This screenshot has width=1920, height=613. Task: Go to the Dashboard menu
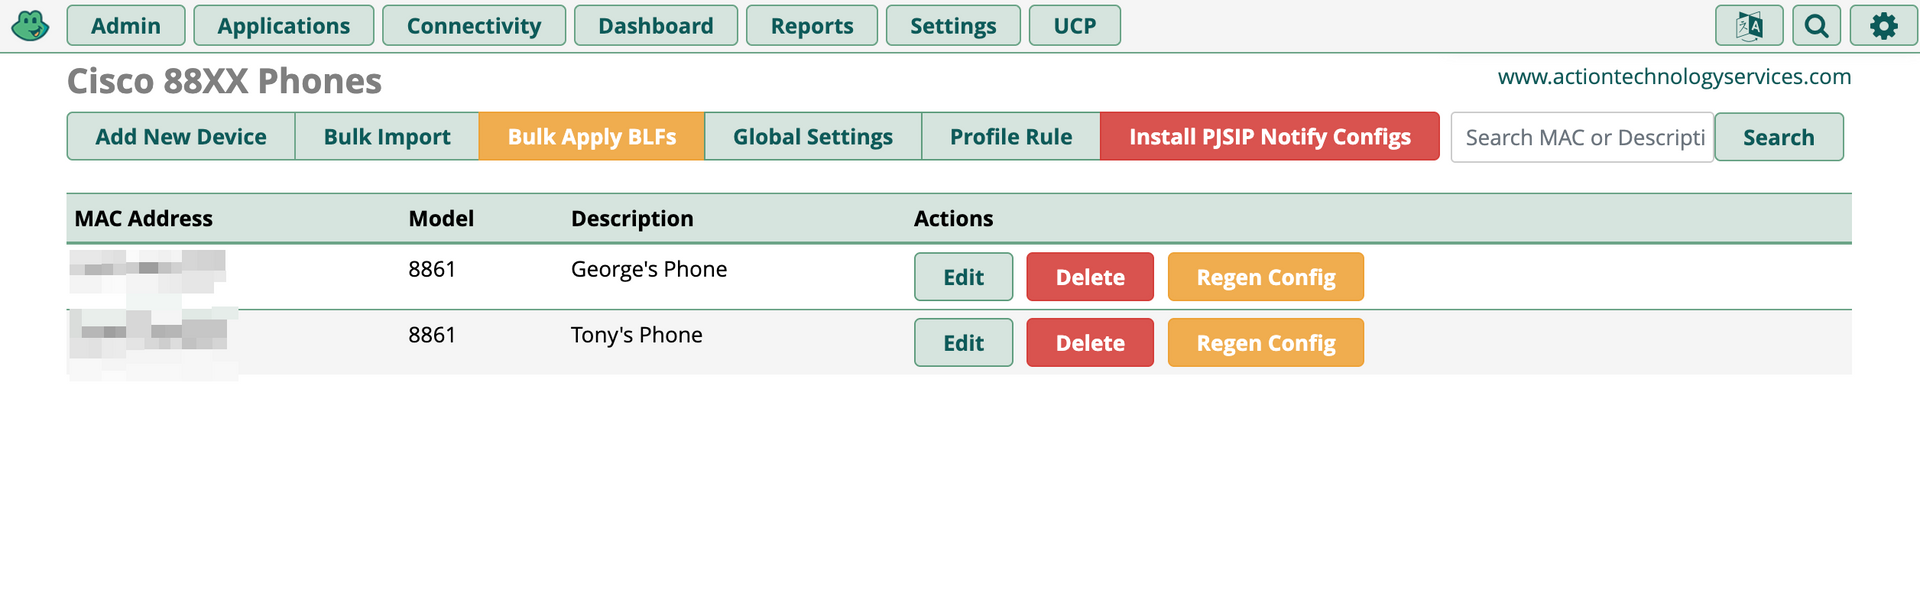[656, 26]
